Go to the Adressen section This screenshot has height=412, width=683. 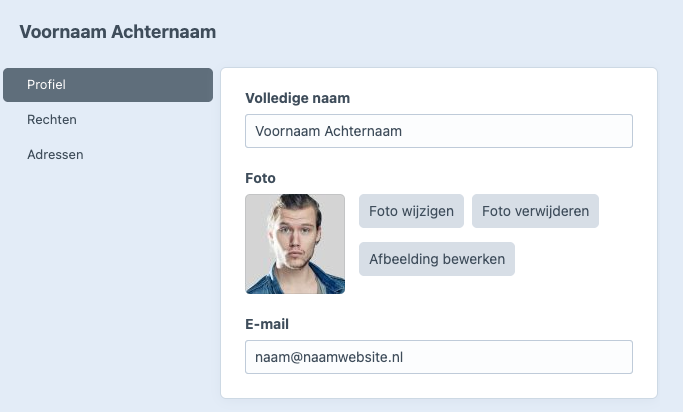(x=55, y=155)
